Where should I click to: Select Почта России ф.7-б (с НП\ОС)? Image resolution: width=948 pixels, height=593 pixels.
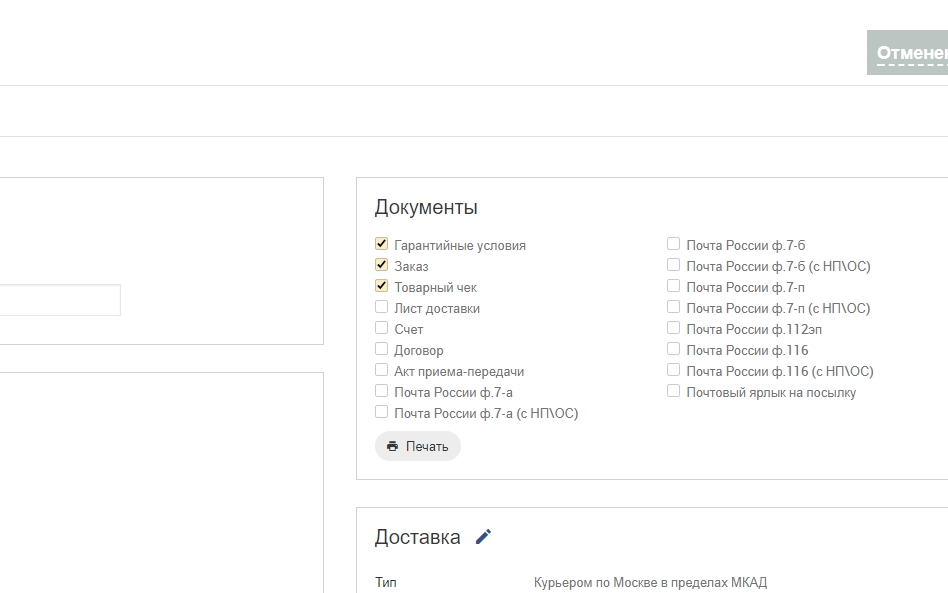point(673,265)
